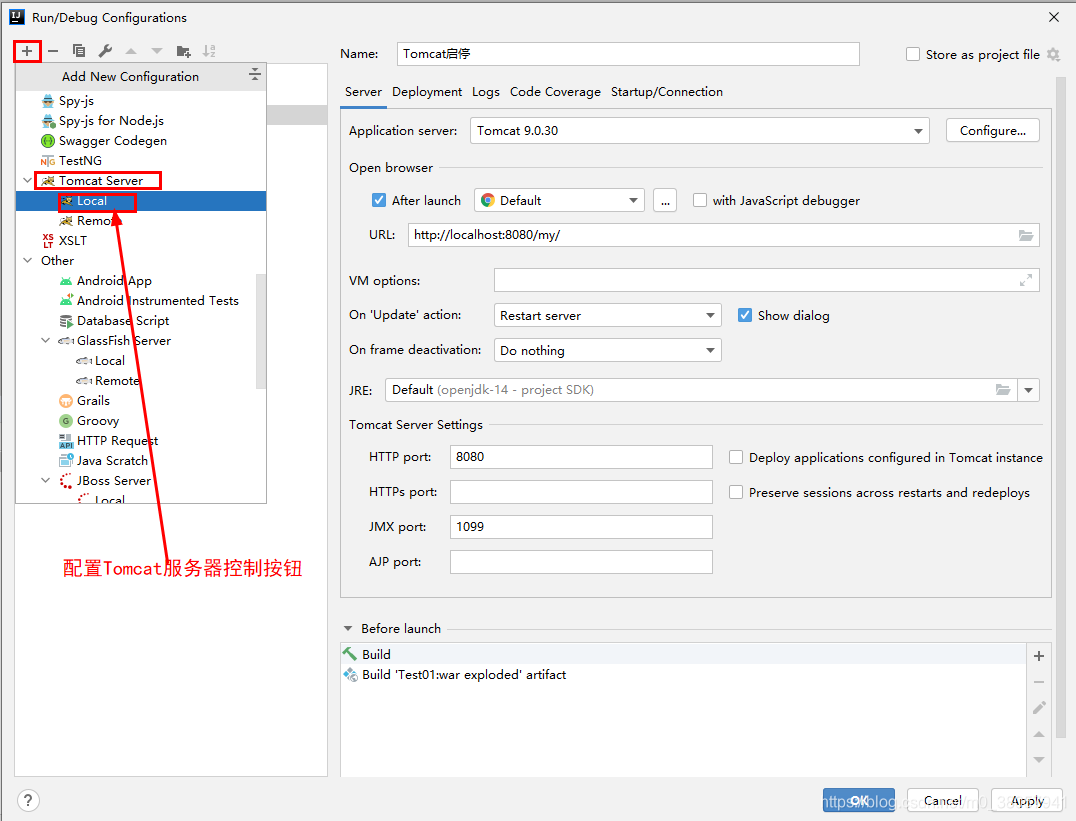Open the JRE dropdown arrow
This screenshot has width=1076, height=821.
click(1029, 390)
